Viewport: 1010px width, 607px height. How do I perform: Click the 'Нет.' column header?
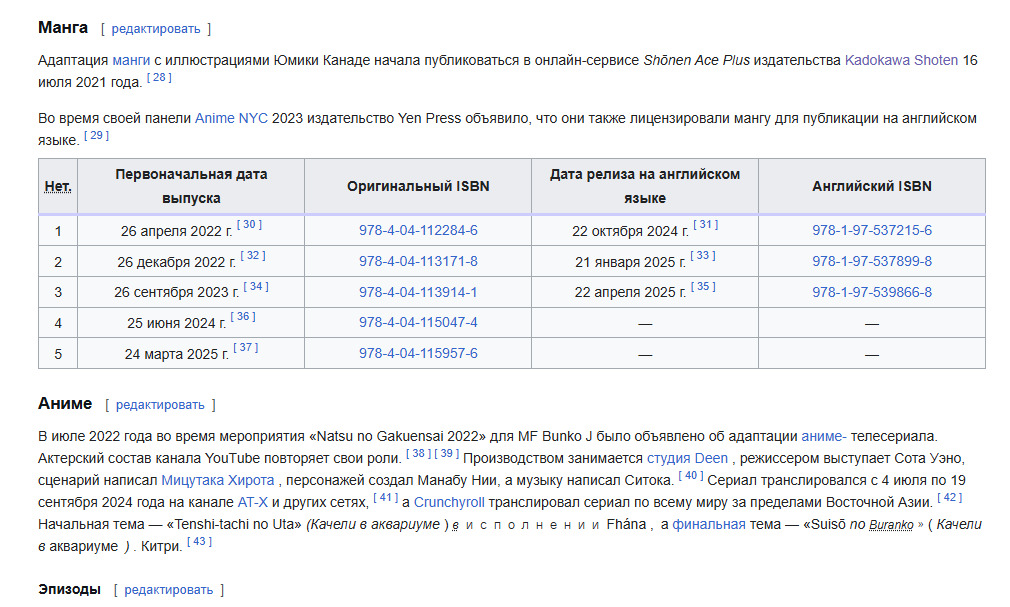coord(58,187)
